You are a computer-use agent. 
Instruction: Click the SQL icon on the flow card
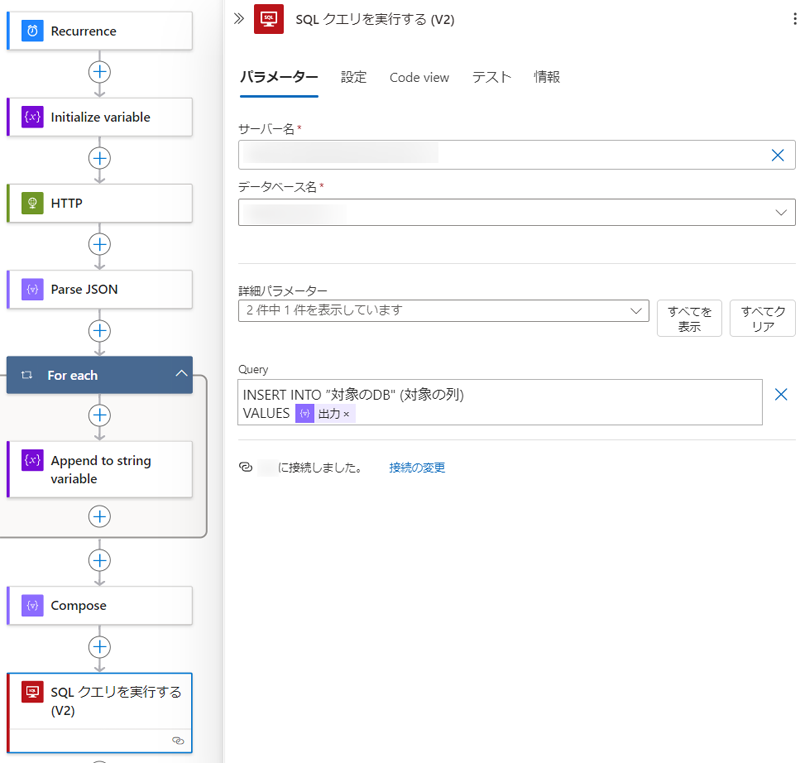pyautogui.click(x=32, y=692)
